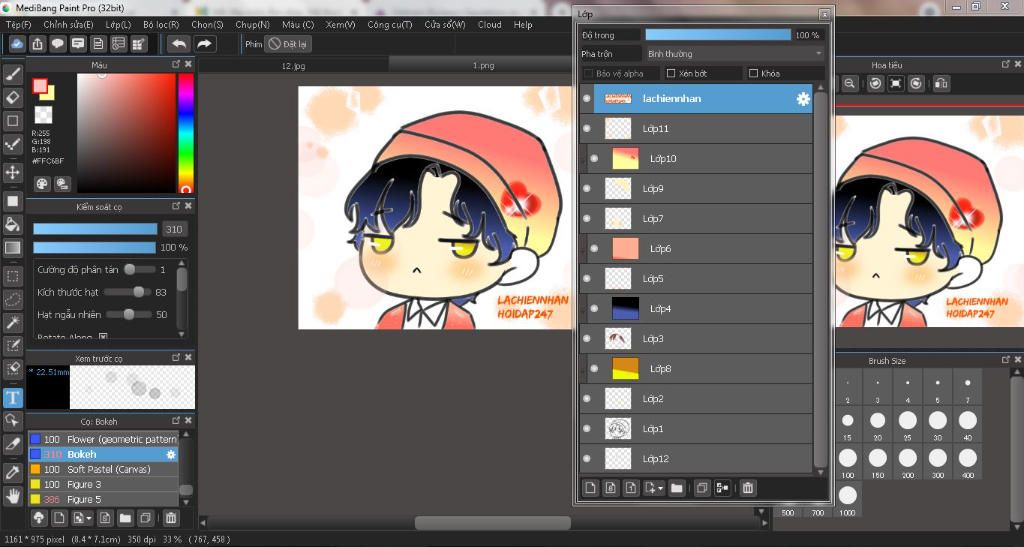The height and width of the screenshot is (547, 1024).
Task: Hide the Lớp10 layer
Action: 594,159
